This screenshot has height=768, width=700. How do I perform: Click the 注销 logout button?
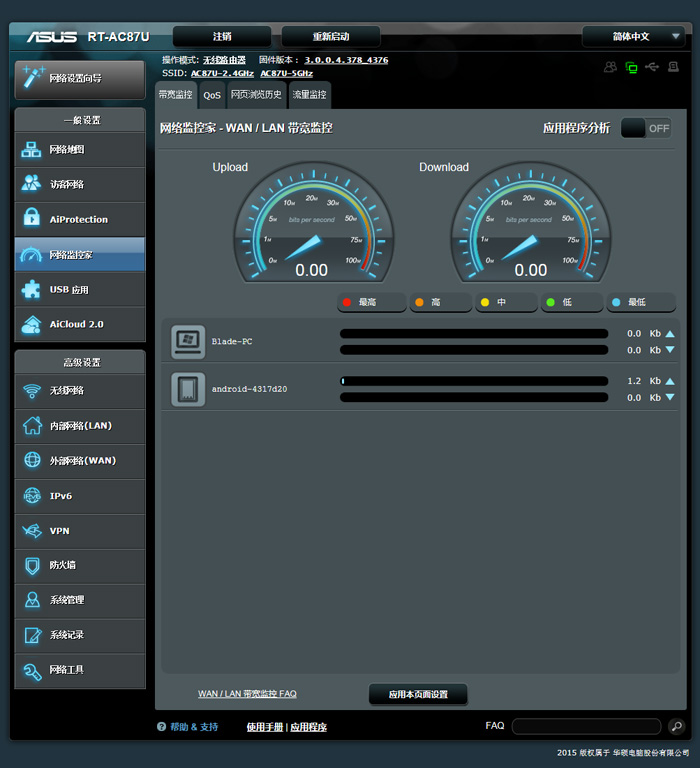(222, 36)
